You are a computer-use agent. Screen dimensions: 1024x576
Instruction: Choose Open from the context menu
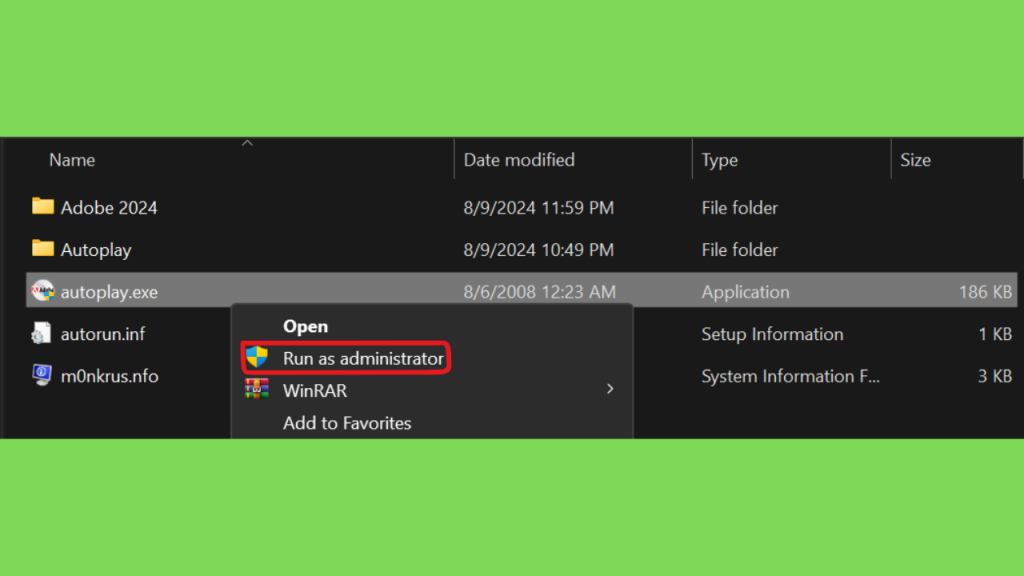tap(306, 326)
